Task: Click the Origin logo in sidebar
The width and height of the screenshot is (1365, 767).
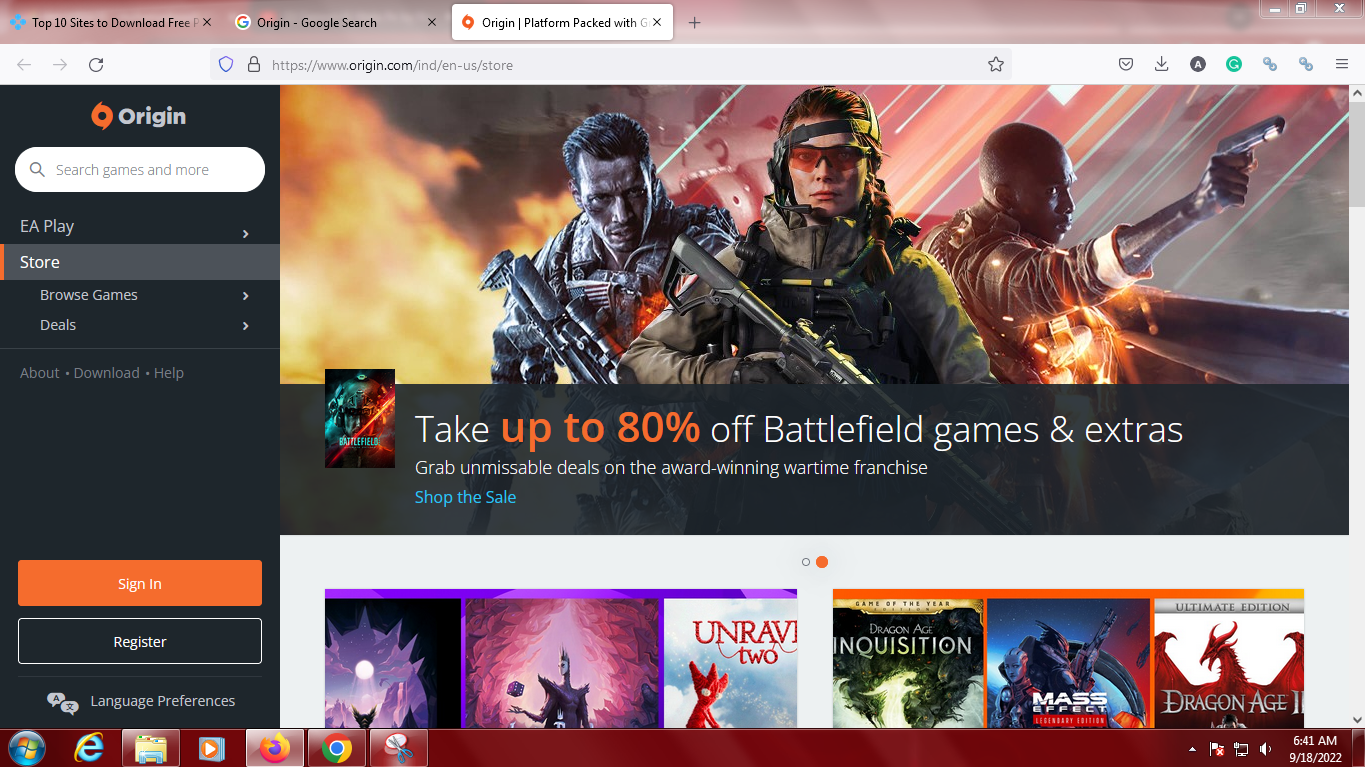Action: 139,116
